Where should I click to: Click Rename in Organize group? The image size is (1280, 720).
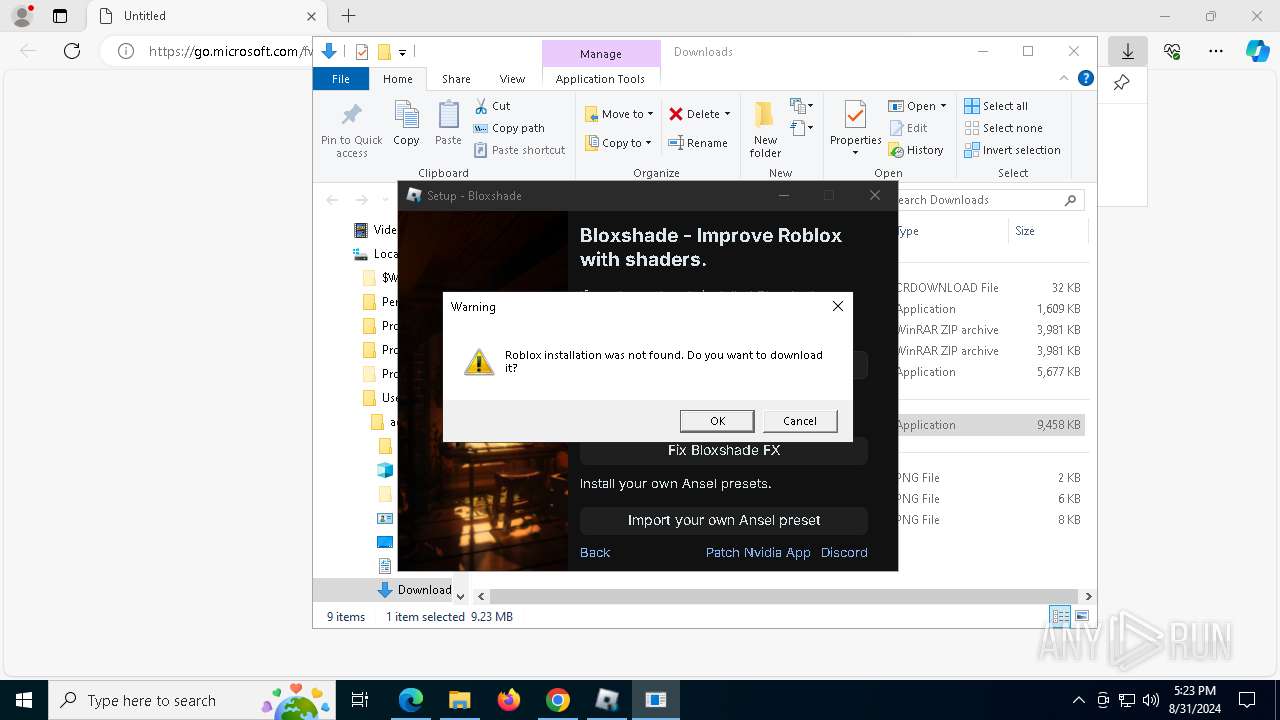point(698,143)
